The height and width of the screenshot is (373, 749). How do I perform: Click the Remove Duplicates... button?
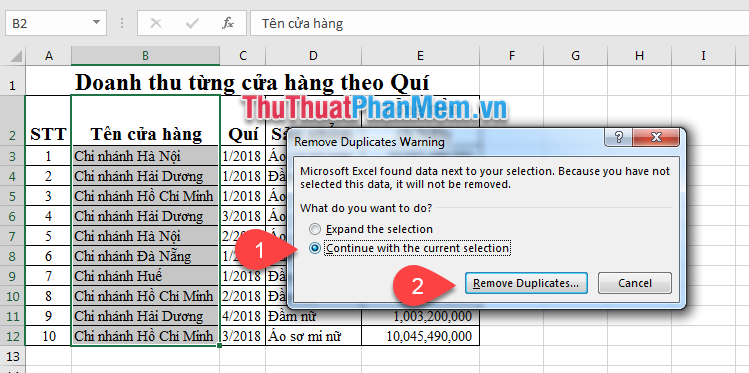(x=526, y=283)
